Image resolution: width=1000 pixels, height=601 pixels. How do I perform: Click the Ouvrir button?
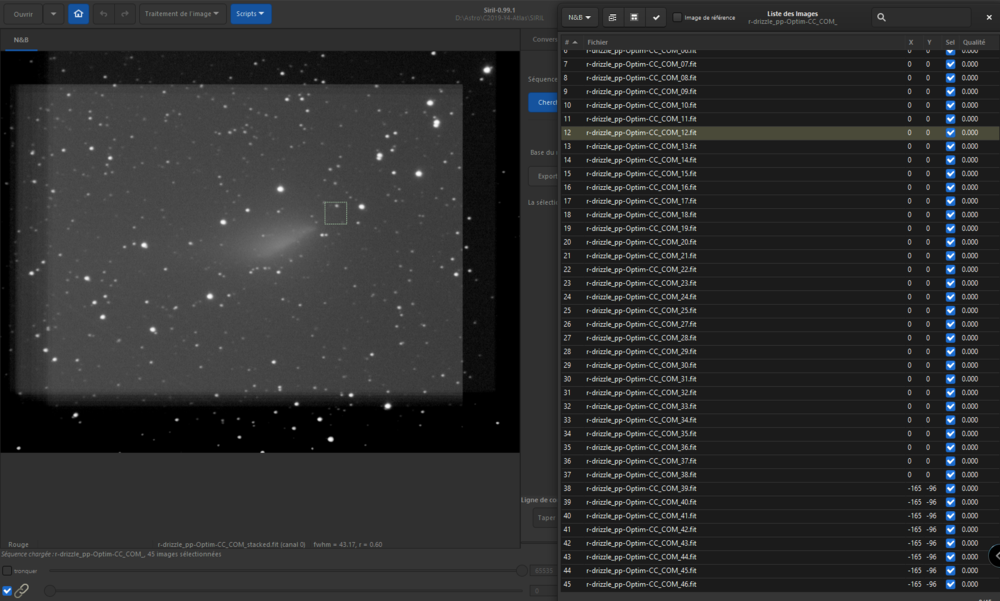(x=22, y=15)
